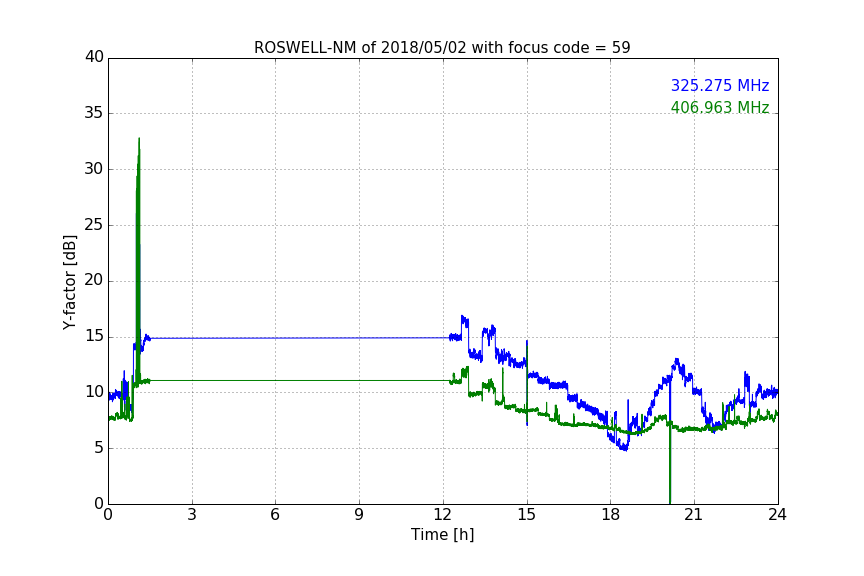Click the plot title mentioning ROSWELL-NM

[x=442, y=47]
